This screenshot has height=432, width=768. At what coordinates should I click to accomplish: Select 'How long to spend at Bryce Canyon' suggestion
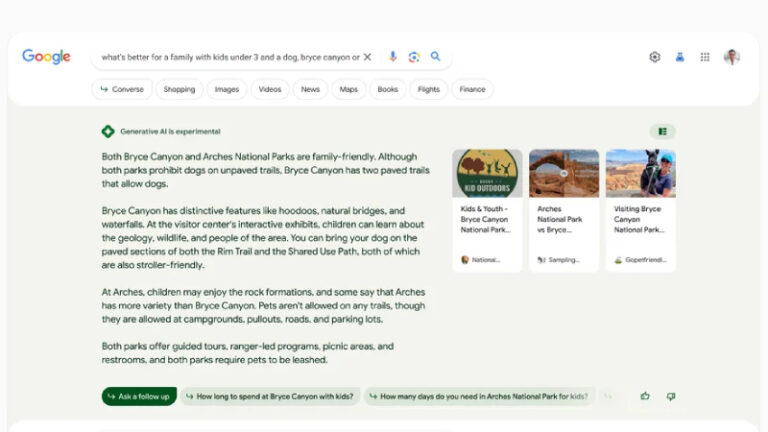(270, 396)
